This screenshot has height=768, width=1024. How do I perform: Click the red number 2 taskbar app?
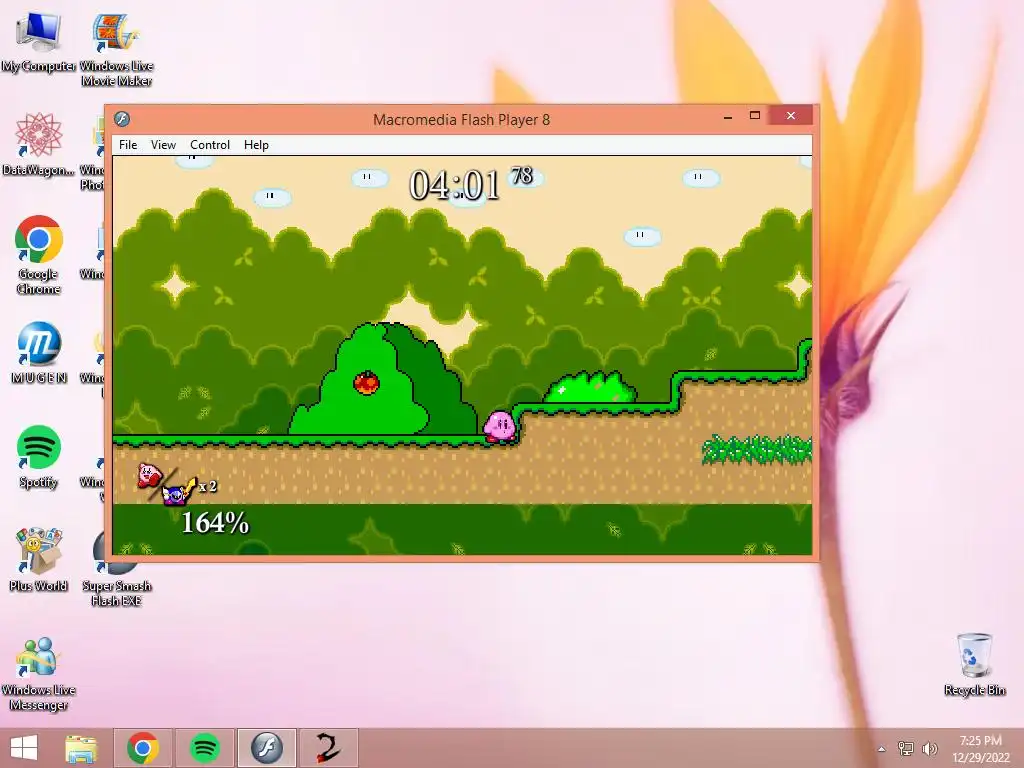point(328,748)
